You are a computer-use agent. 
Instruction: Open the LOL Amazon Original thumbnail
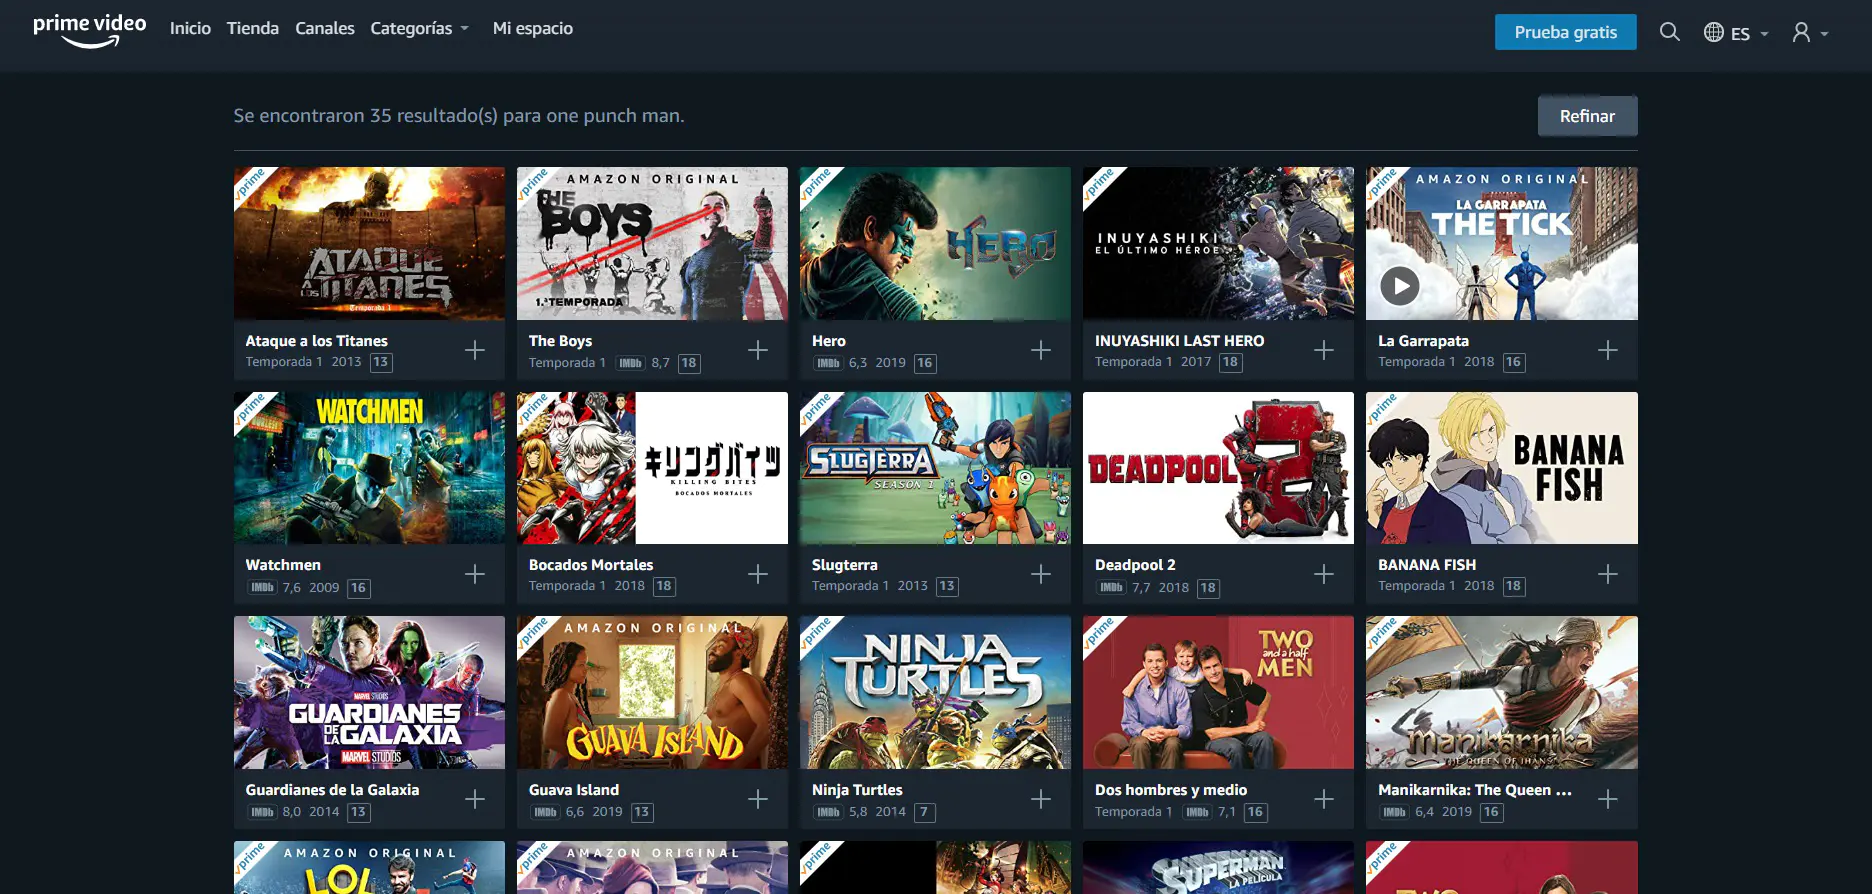[369, 867]
